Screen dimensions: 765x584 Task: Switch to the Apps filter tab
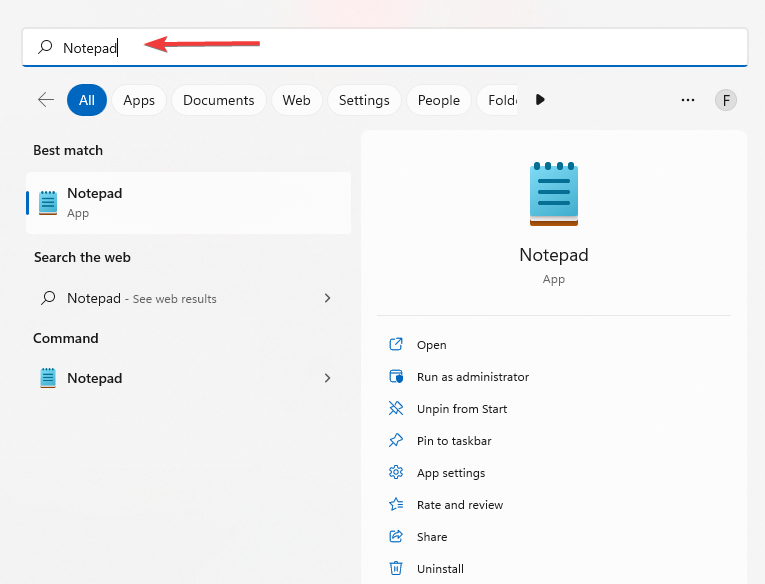[139, 100]
